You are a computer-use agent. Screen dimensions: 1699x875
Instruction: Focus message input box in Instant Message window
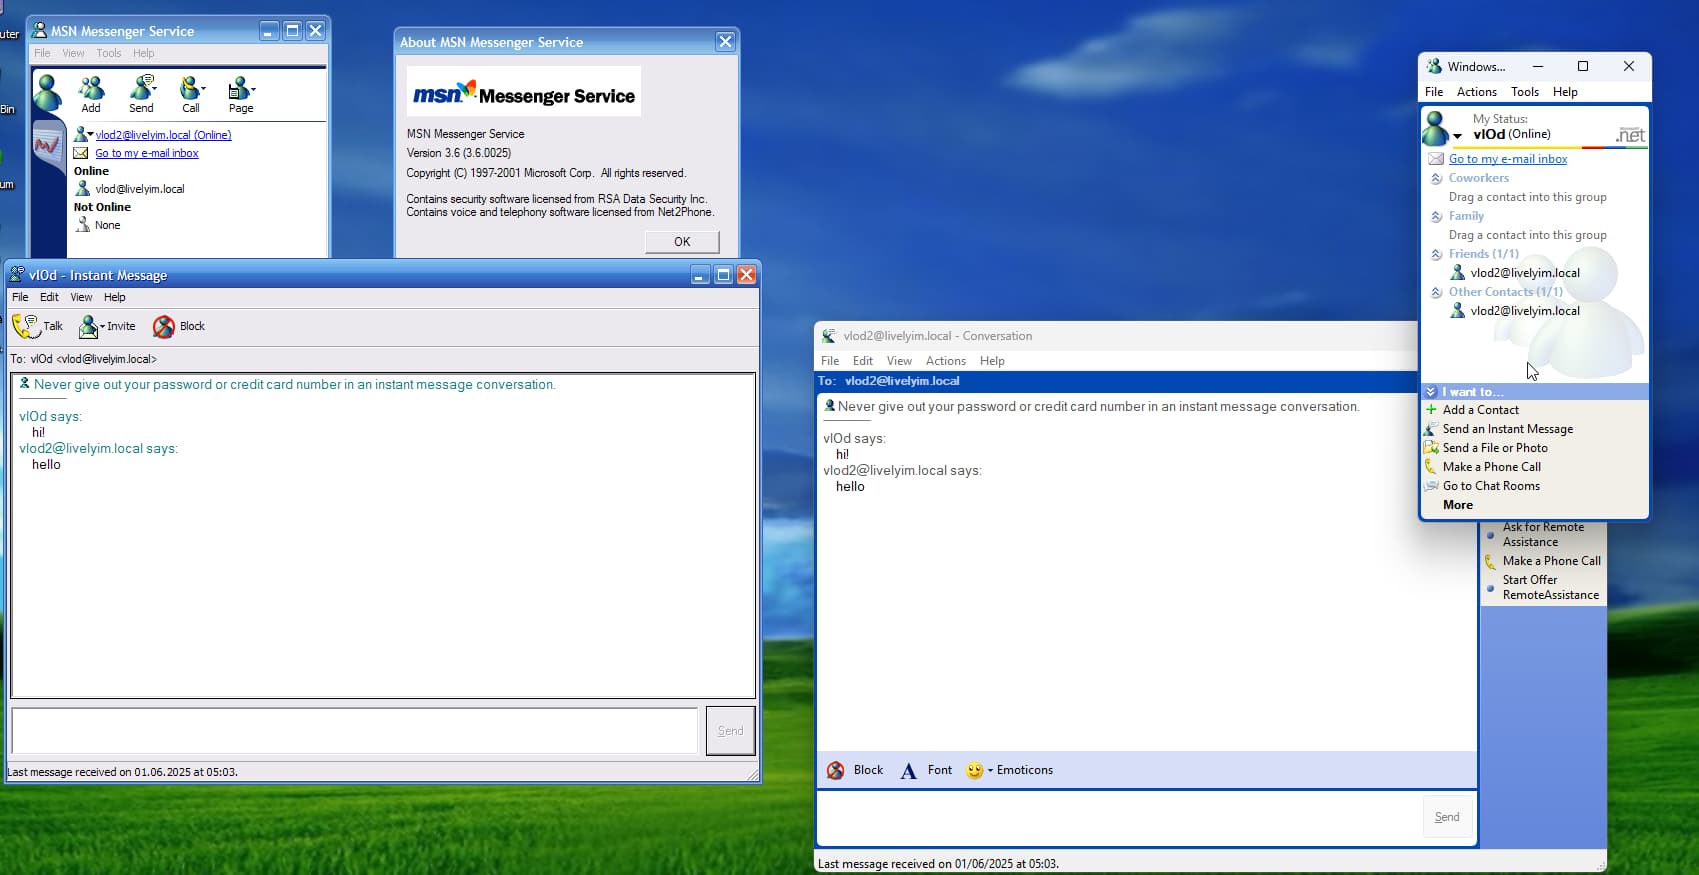354,731
